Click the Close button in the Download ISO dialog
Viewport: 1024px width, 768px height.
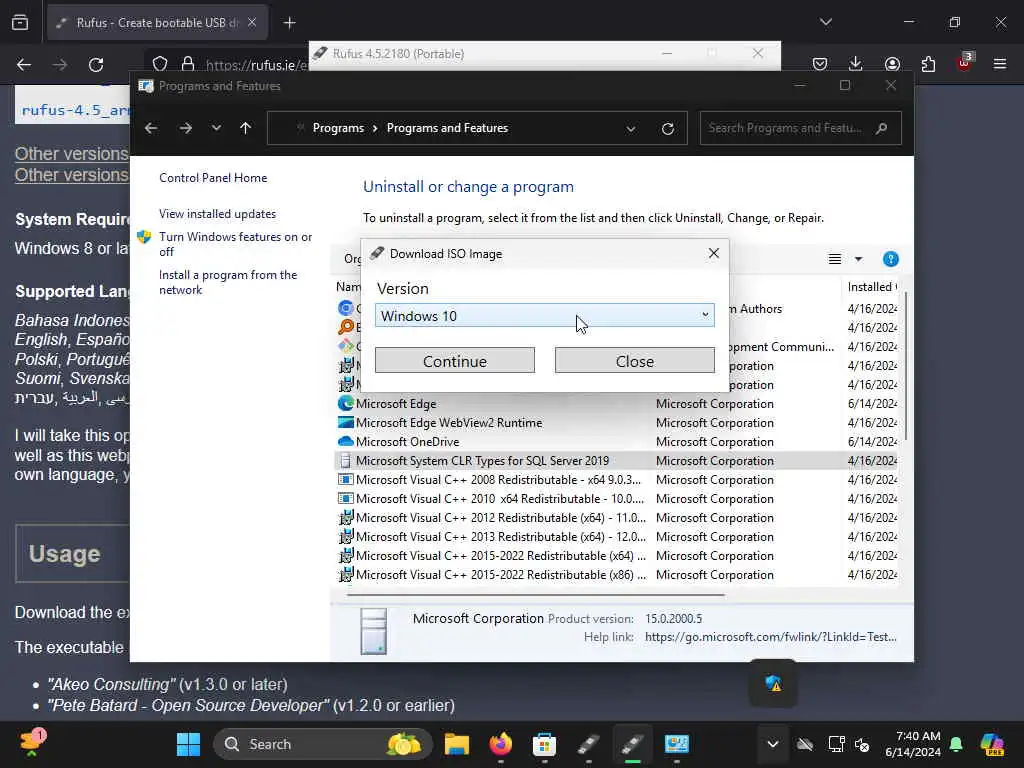pyautogui.click(x=634, y=361)
